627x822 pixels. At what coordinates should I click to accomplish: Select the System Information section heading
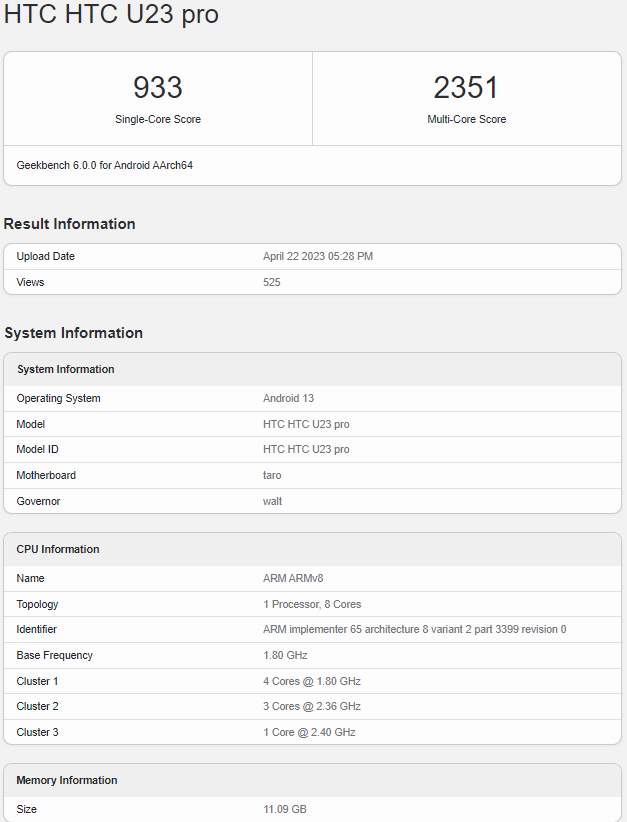[x=74, y=333]
